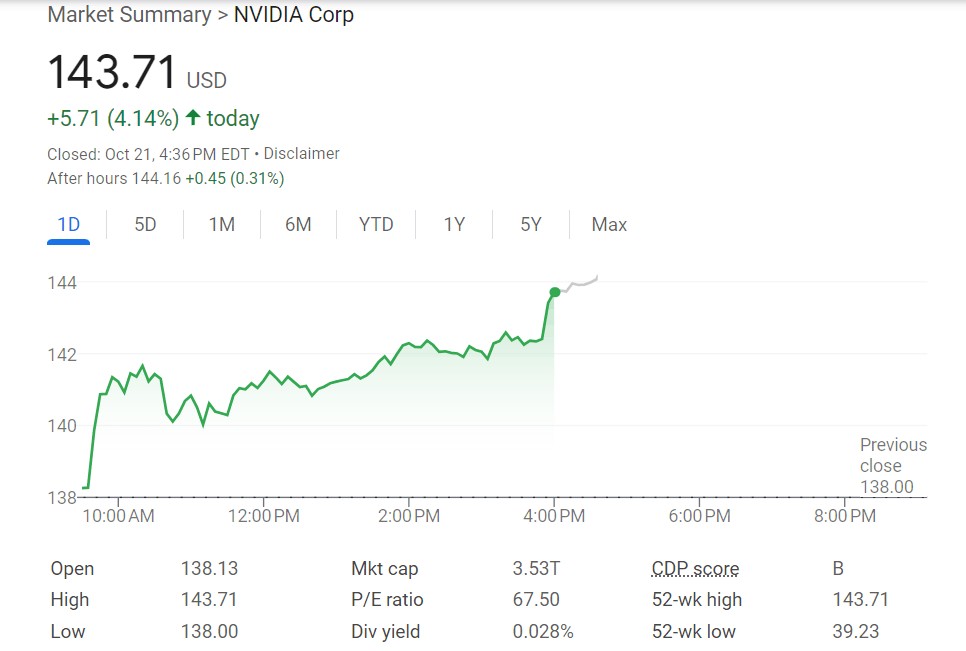Click the NVIDIA Corp title
This screenshot has height=651, width=966.
click(x=293, y=15)
